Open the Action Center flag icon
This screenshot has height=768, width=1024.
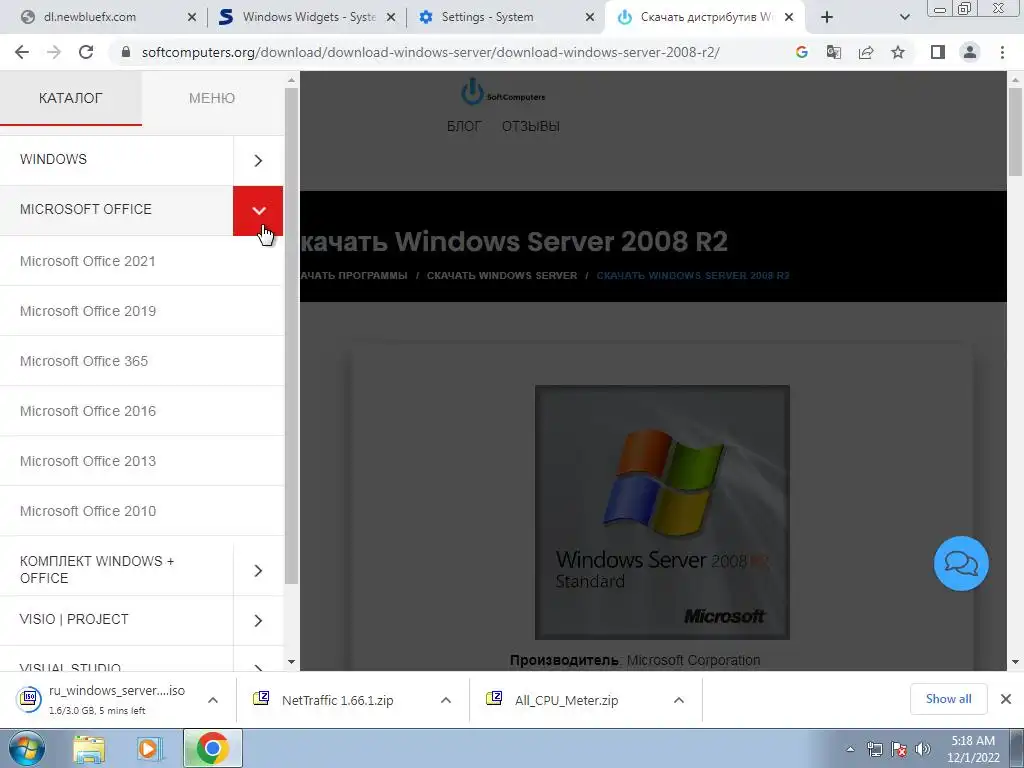[x=899, y=749]
